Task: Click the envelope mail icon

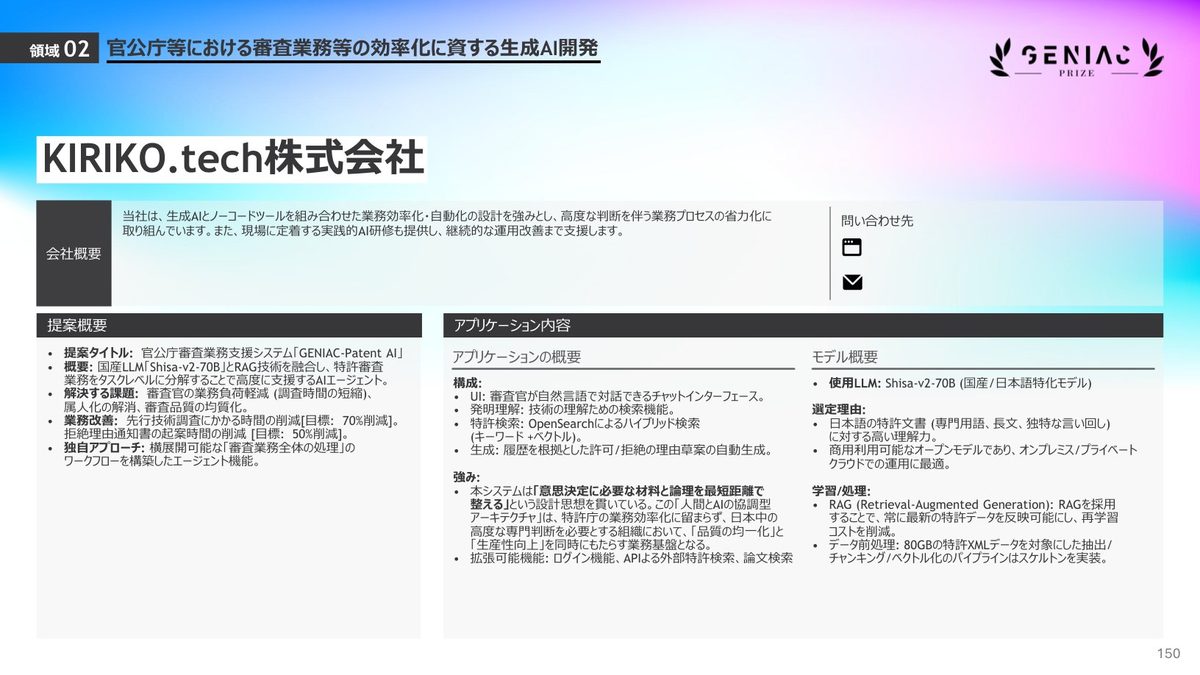Action: [x=852, y=282]
